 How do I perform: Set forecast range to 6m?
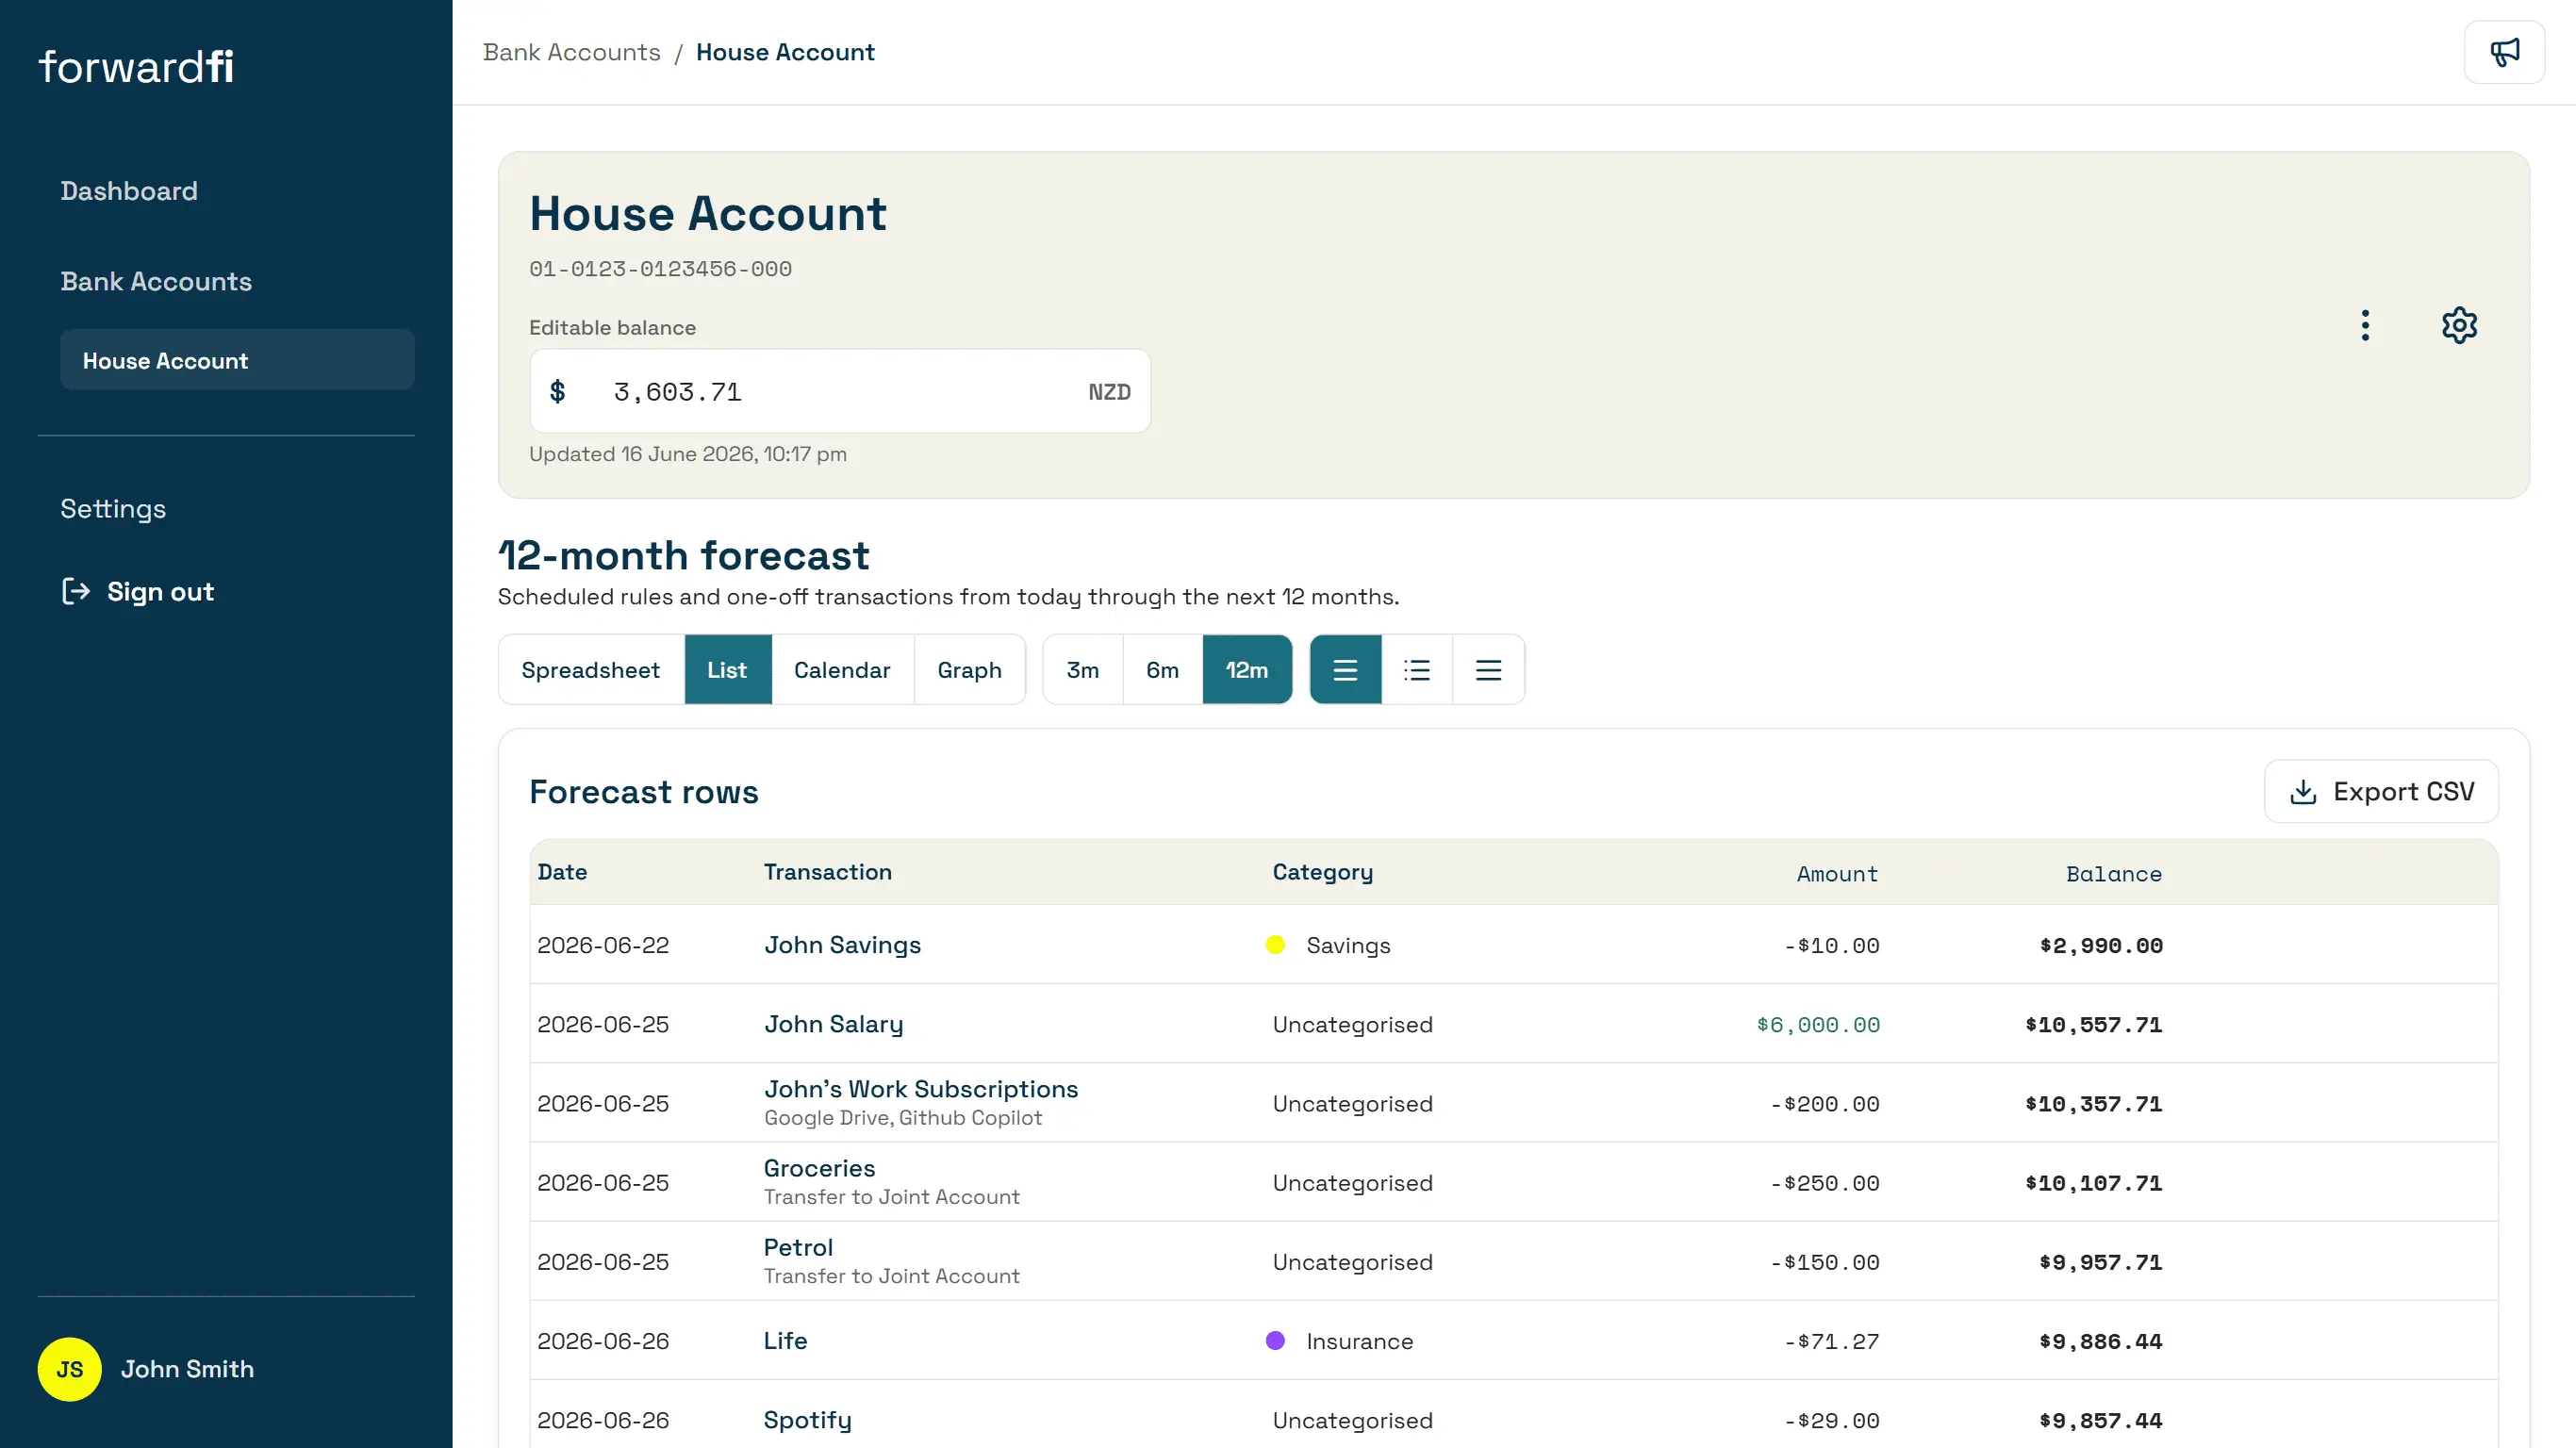1162,670
